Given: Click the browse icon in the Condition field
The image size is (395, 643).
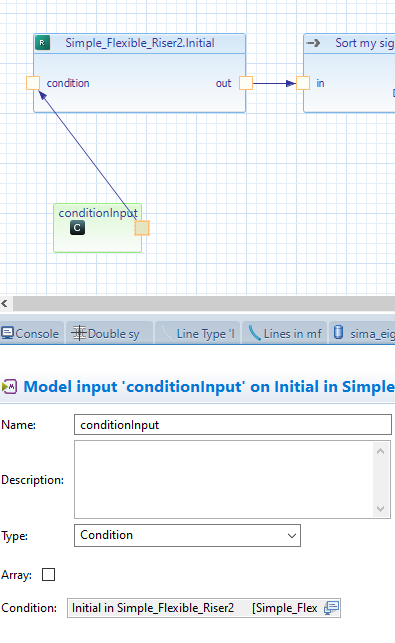Looking at the screenshot, I should pyautogui.click(x=331, y=608).
